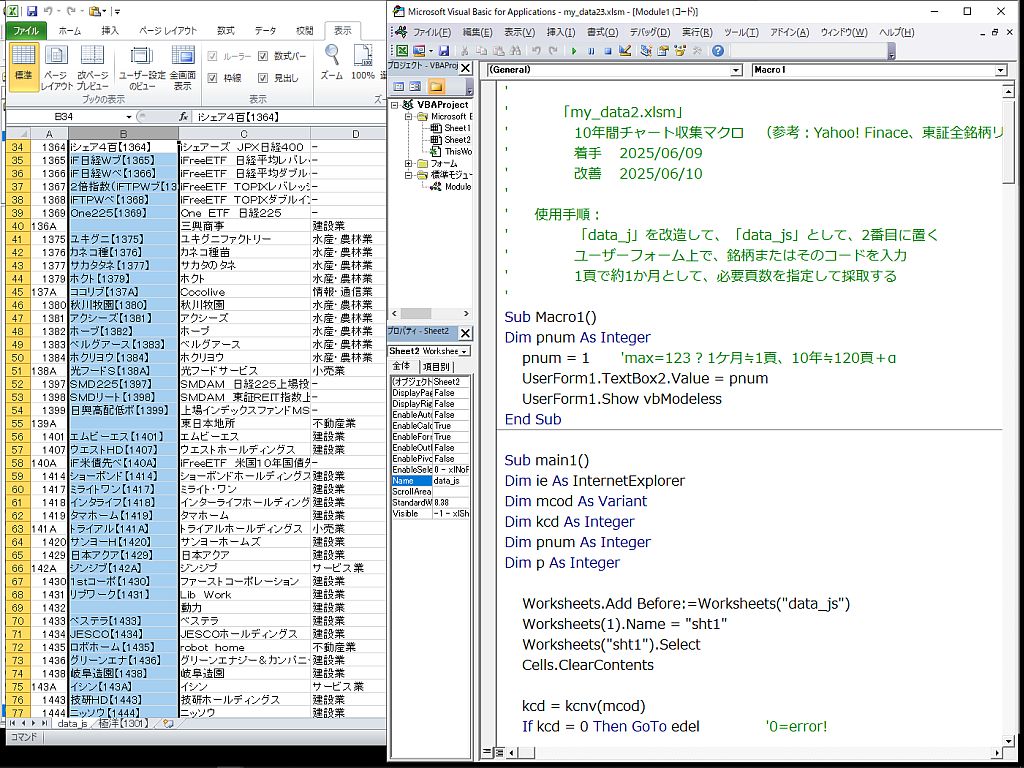Open VBA 実行(R) menu
The height and width of the screenshot is (768, 1024).
697,32
